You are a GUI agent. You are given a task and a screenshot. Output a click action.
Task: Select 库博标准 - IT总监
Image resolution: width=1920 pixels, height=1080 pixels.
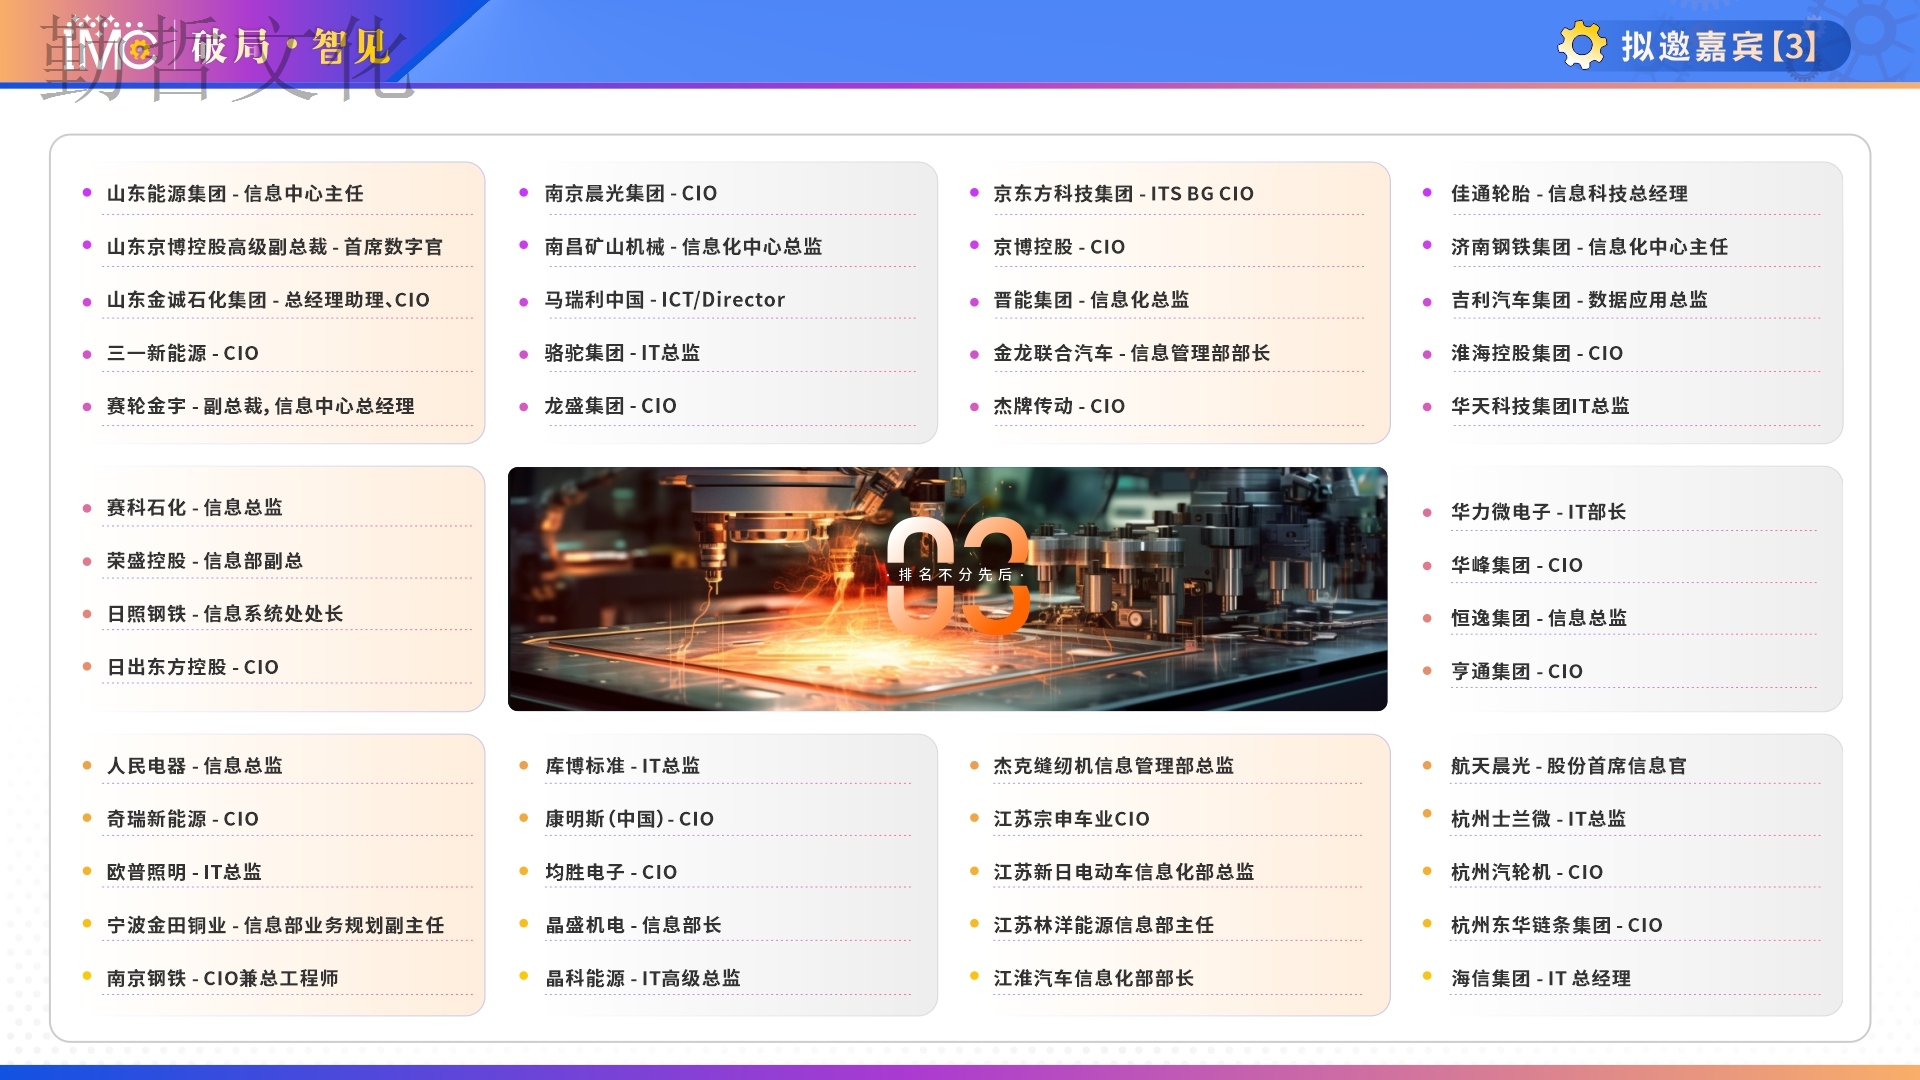coord(622,766)
